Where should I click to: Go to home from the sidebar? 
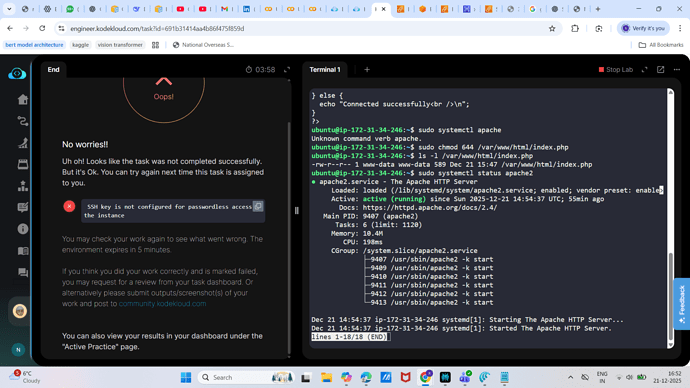pyautogui.click(x=23, y=99)
